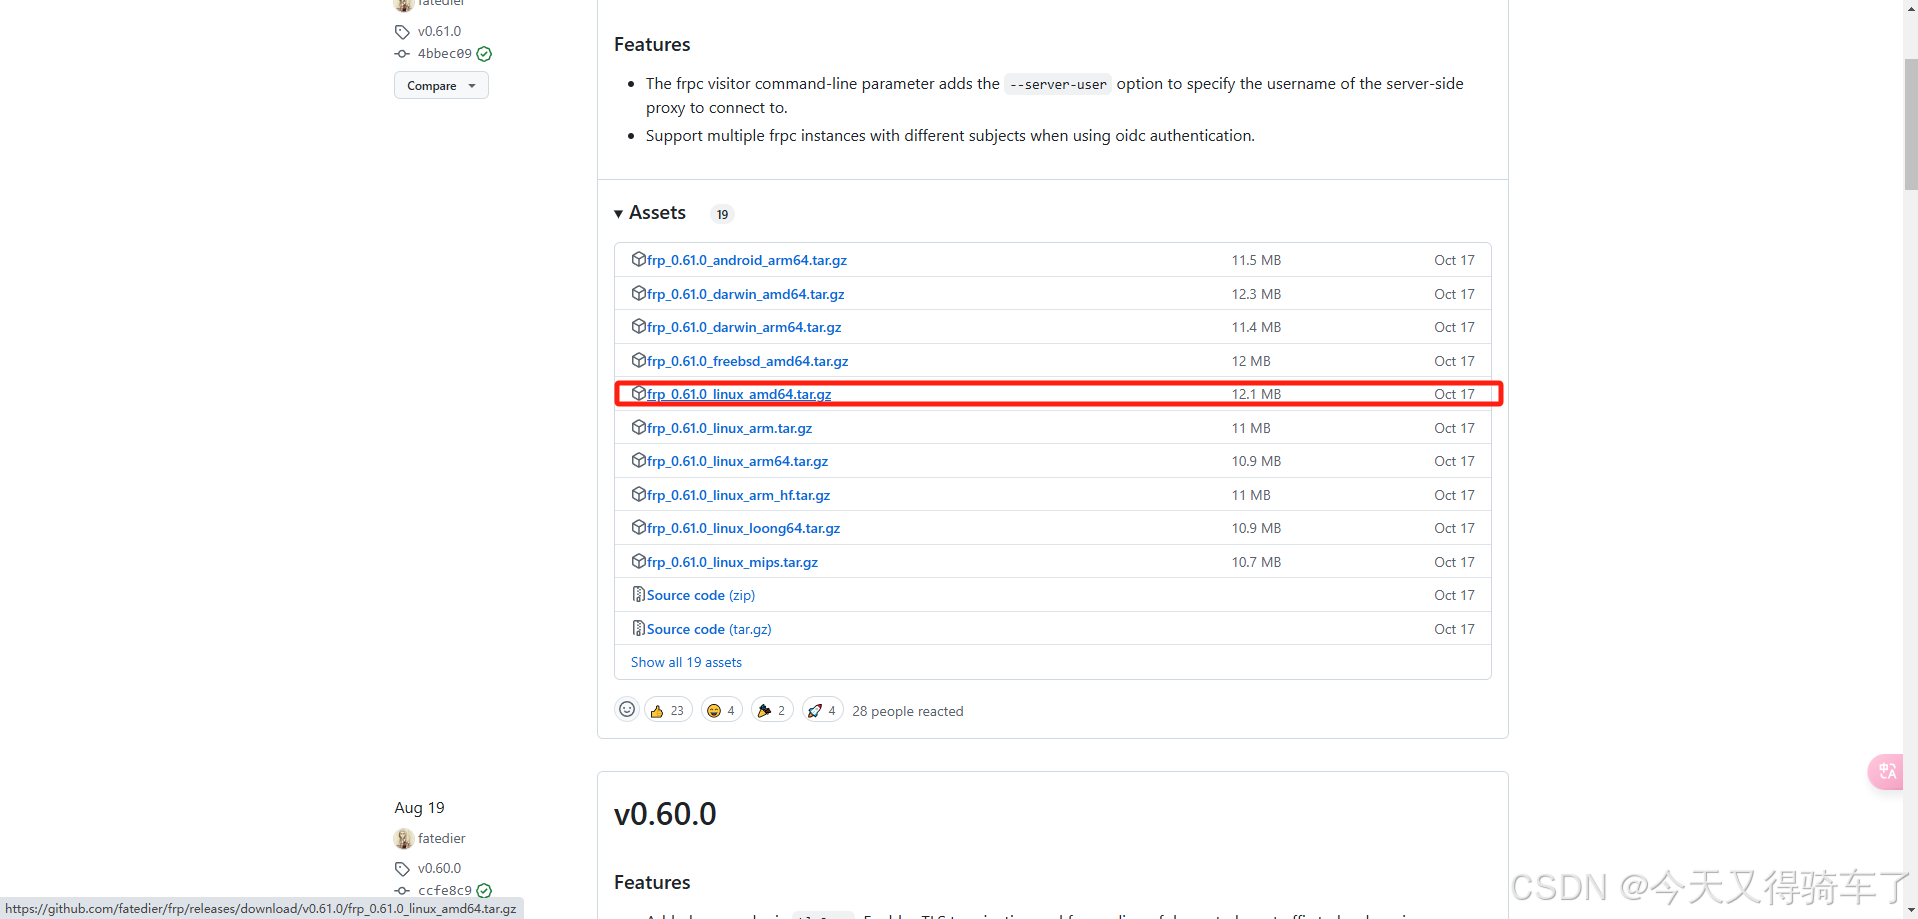Click the commit icon beside ccfe8c9
The height and width of the screenshot is (919, 1918).
click(x=402, y=890)
